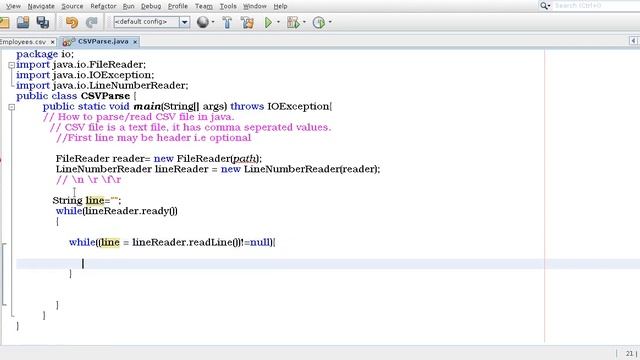Open the Team menu
Screen dimensions: 640x360
[204, 6]
